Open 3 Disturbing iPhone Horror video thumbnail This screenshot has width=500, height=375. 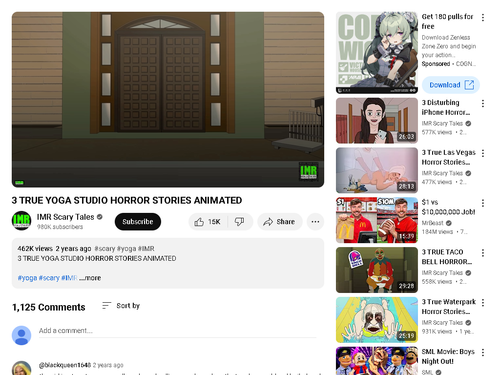pos(377,121)
